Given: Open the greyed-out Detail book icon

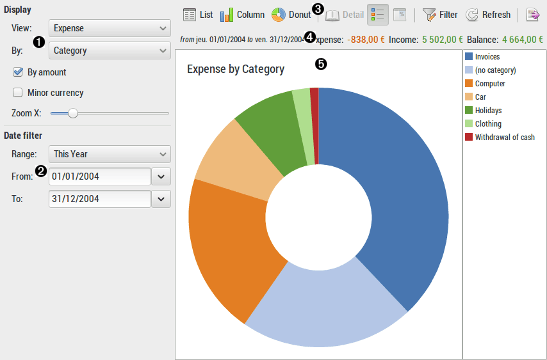Looking at the screenshot, I should click(x=332, y=15).
